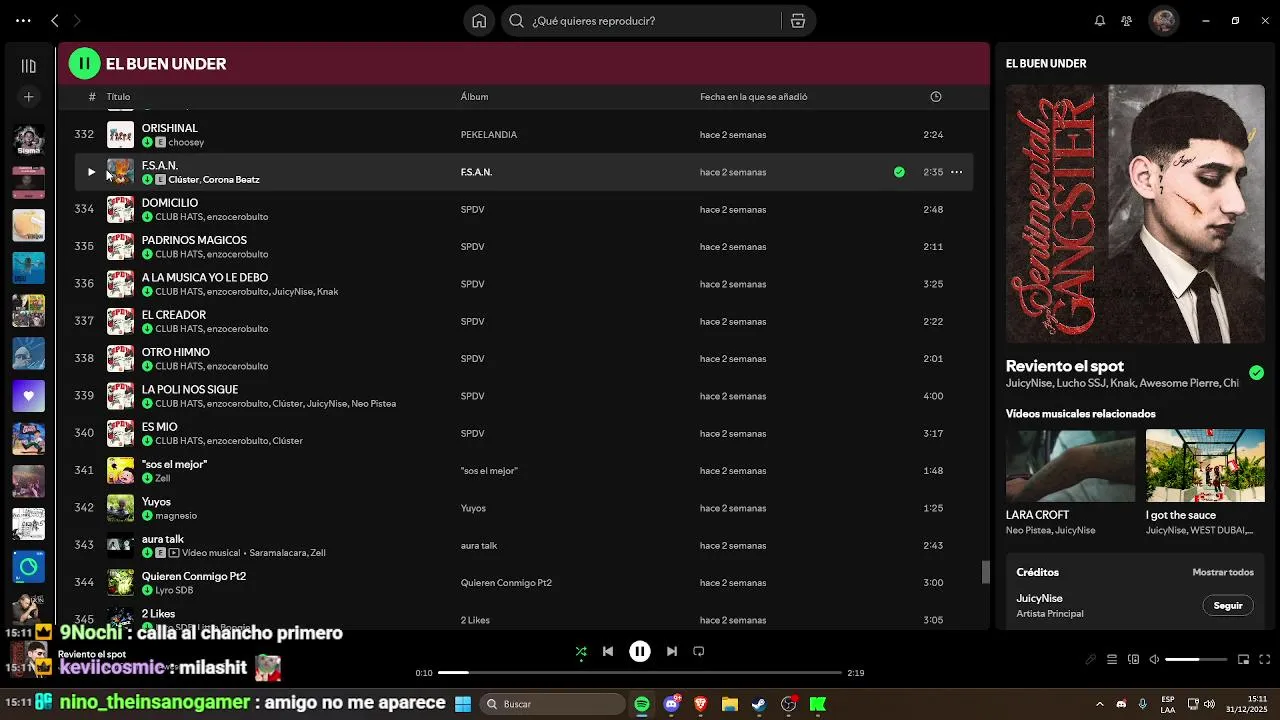Open artist Corona Beatz link

click(231, 180)
